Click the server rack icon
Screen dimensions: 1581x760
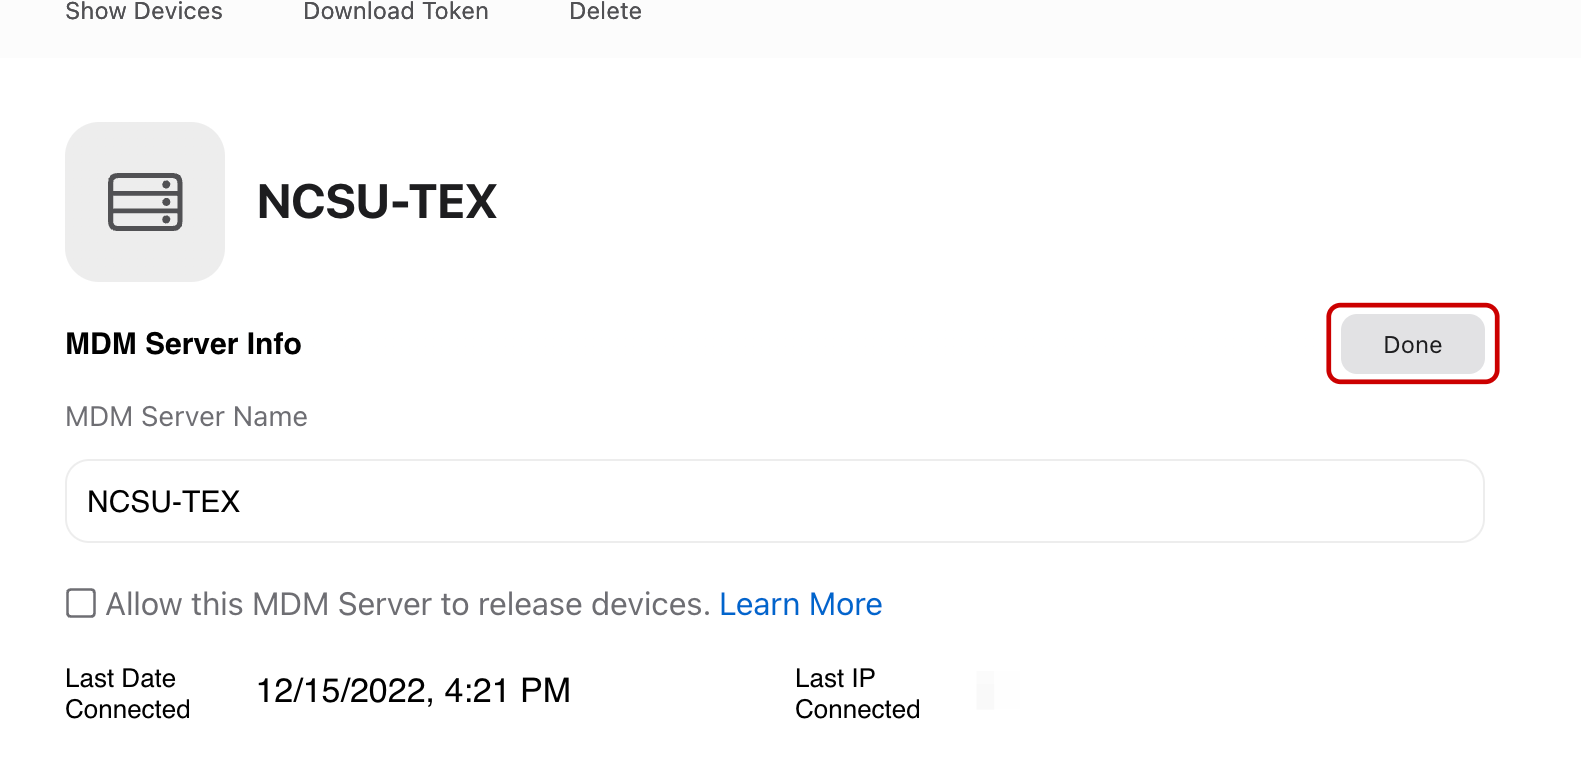145,202
